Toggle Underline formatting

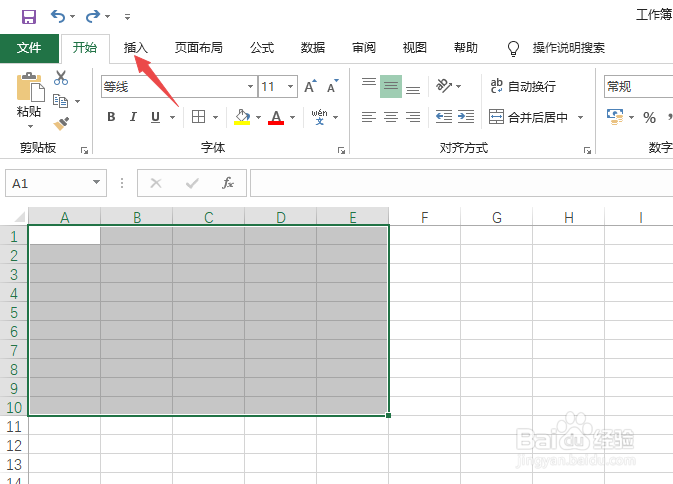(155, 117)
